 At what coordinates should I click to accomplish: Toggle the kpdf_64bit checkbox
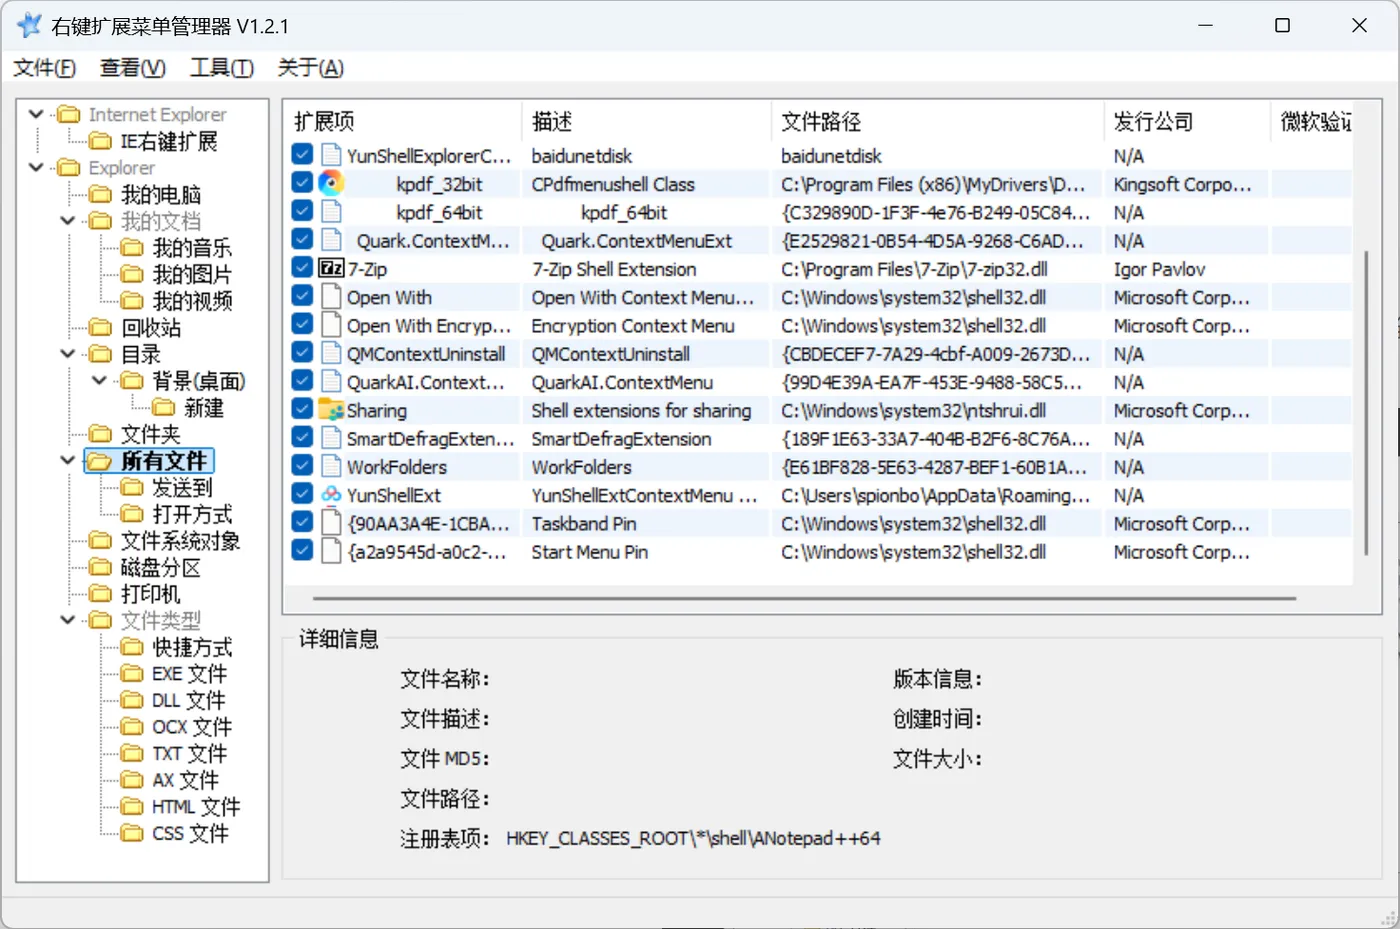[302, 210]
